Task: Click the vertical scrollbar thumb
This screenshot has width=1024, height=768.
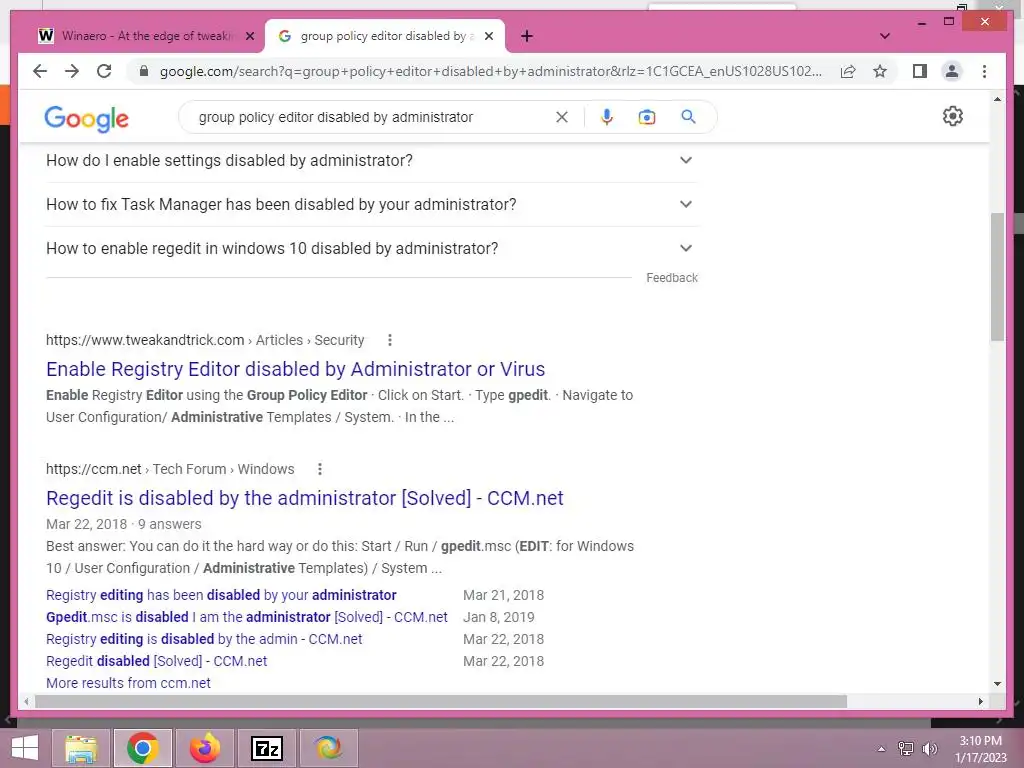Action: click(997, 277)
